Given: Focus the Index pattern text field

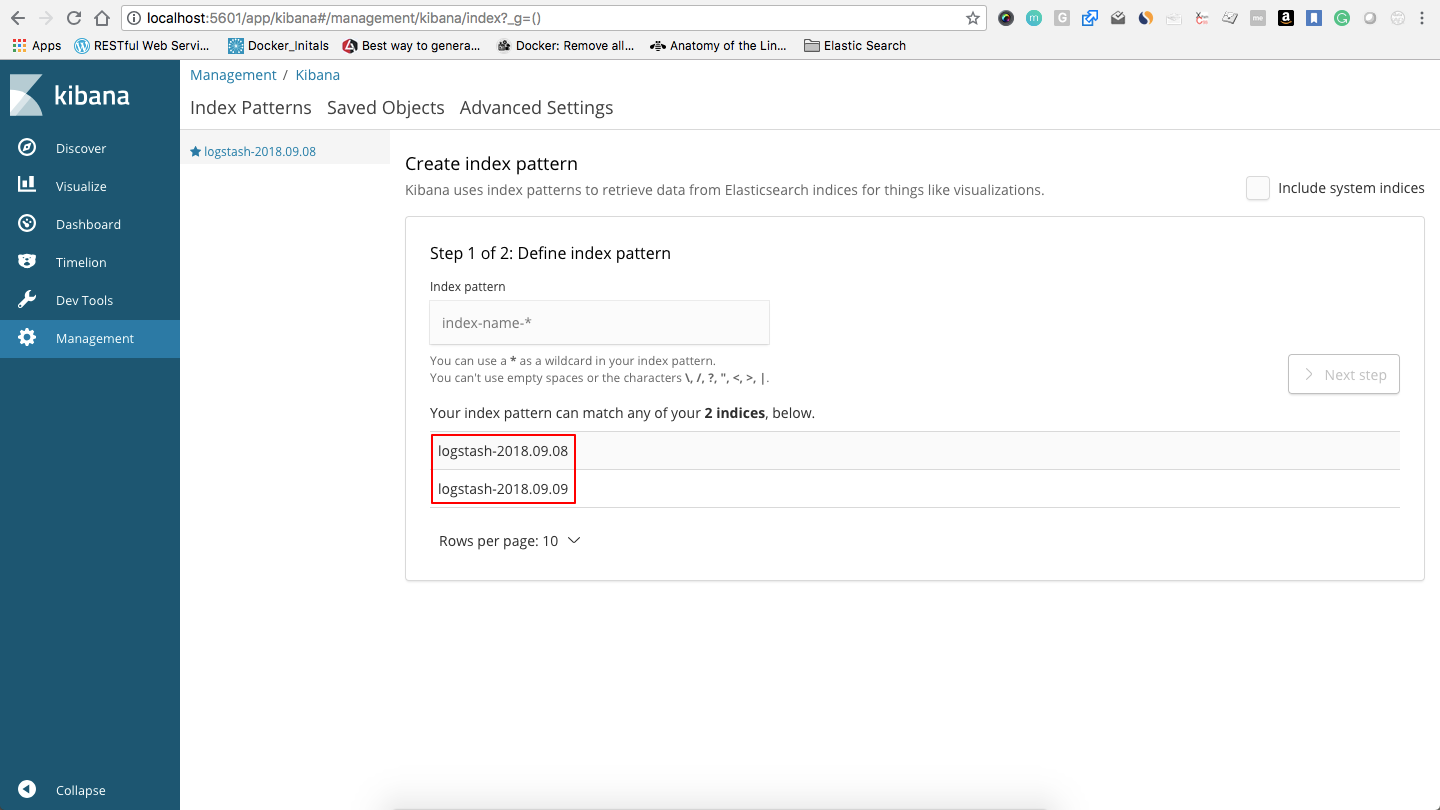Looking at the screenshot, I should (x=599, y=323).
